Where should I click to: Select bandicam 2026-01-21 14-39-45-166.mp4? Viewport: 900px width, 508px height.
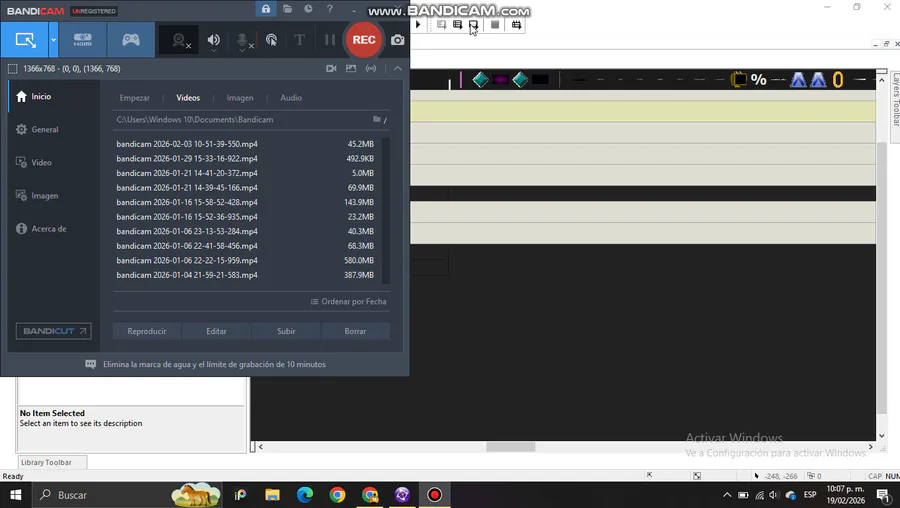(x=246, y=188)
